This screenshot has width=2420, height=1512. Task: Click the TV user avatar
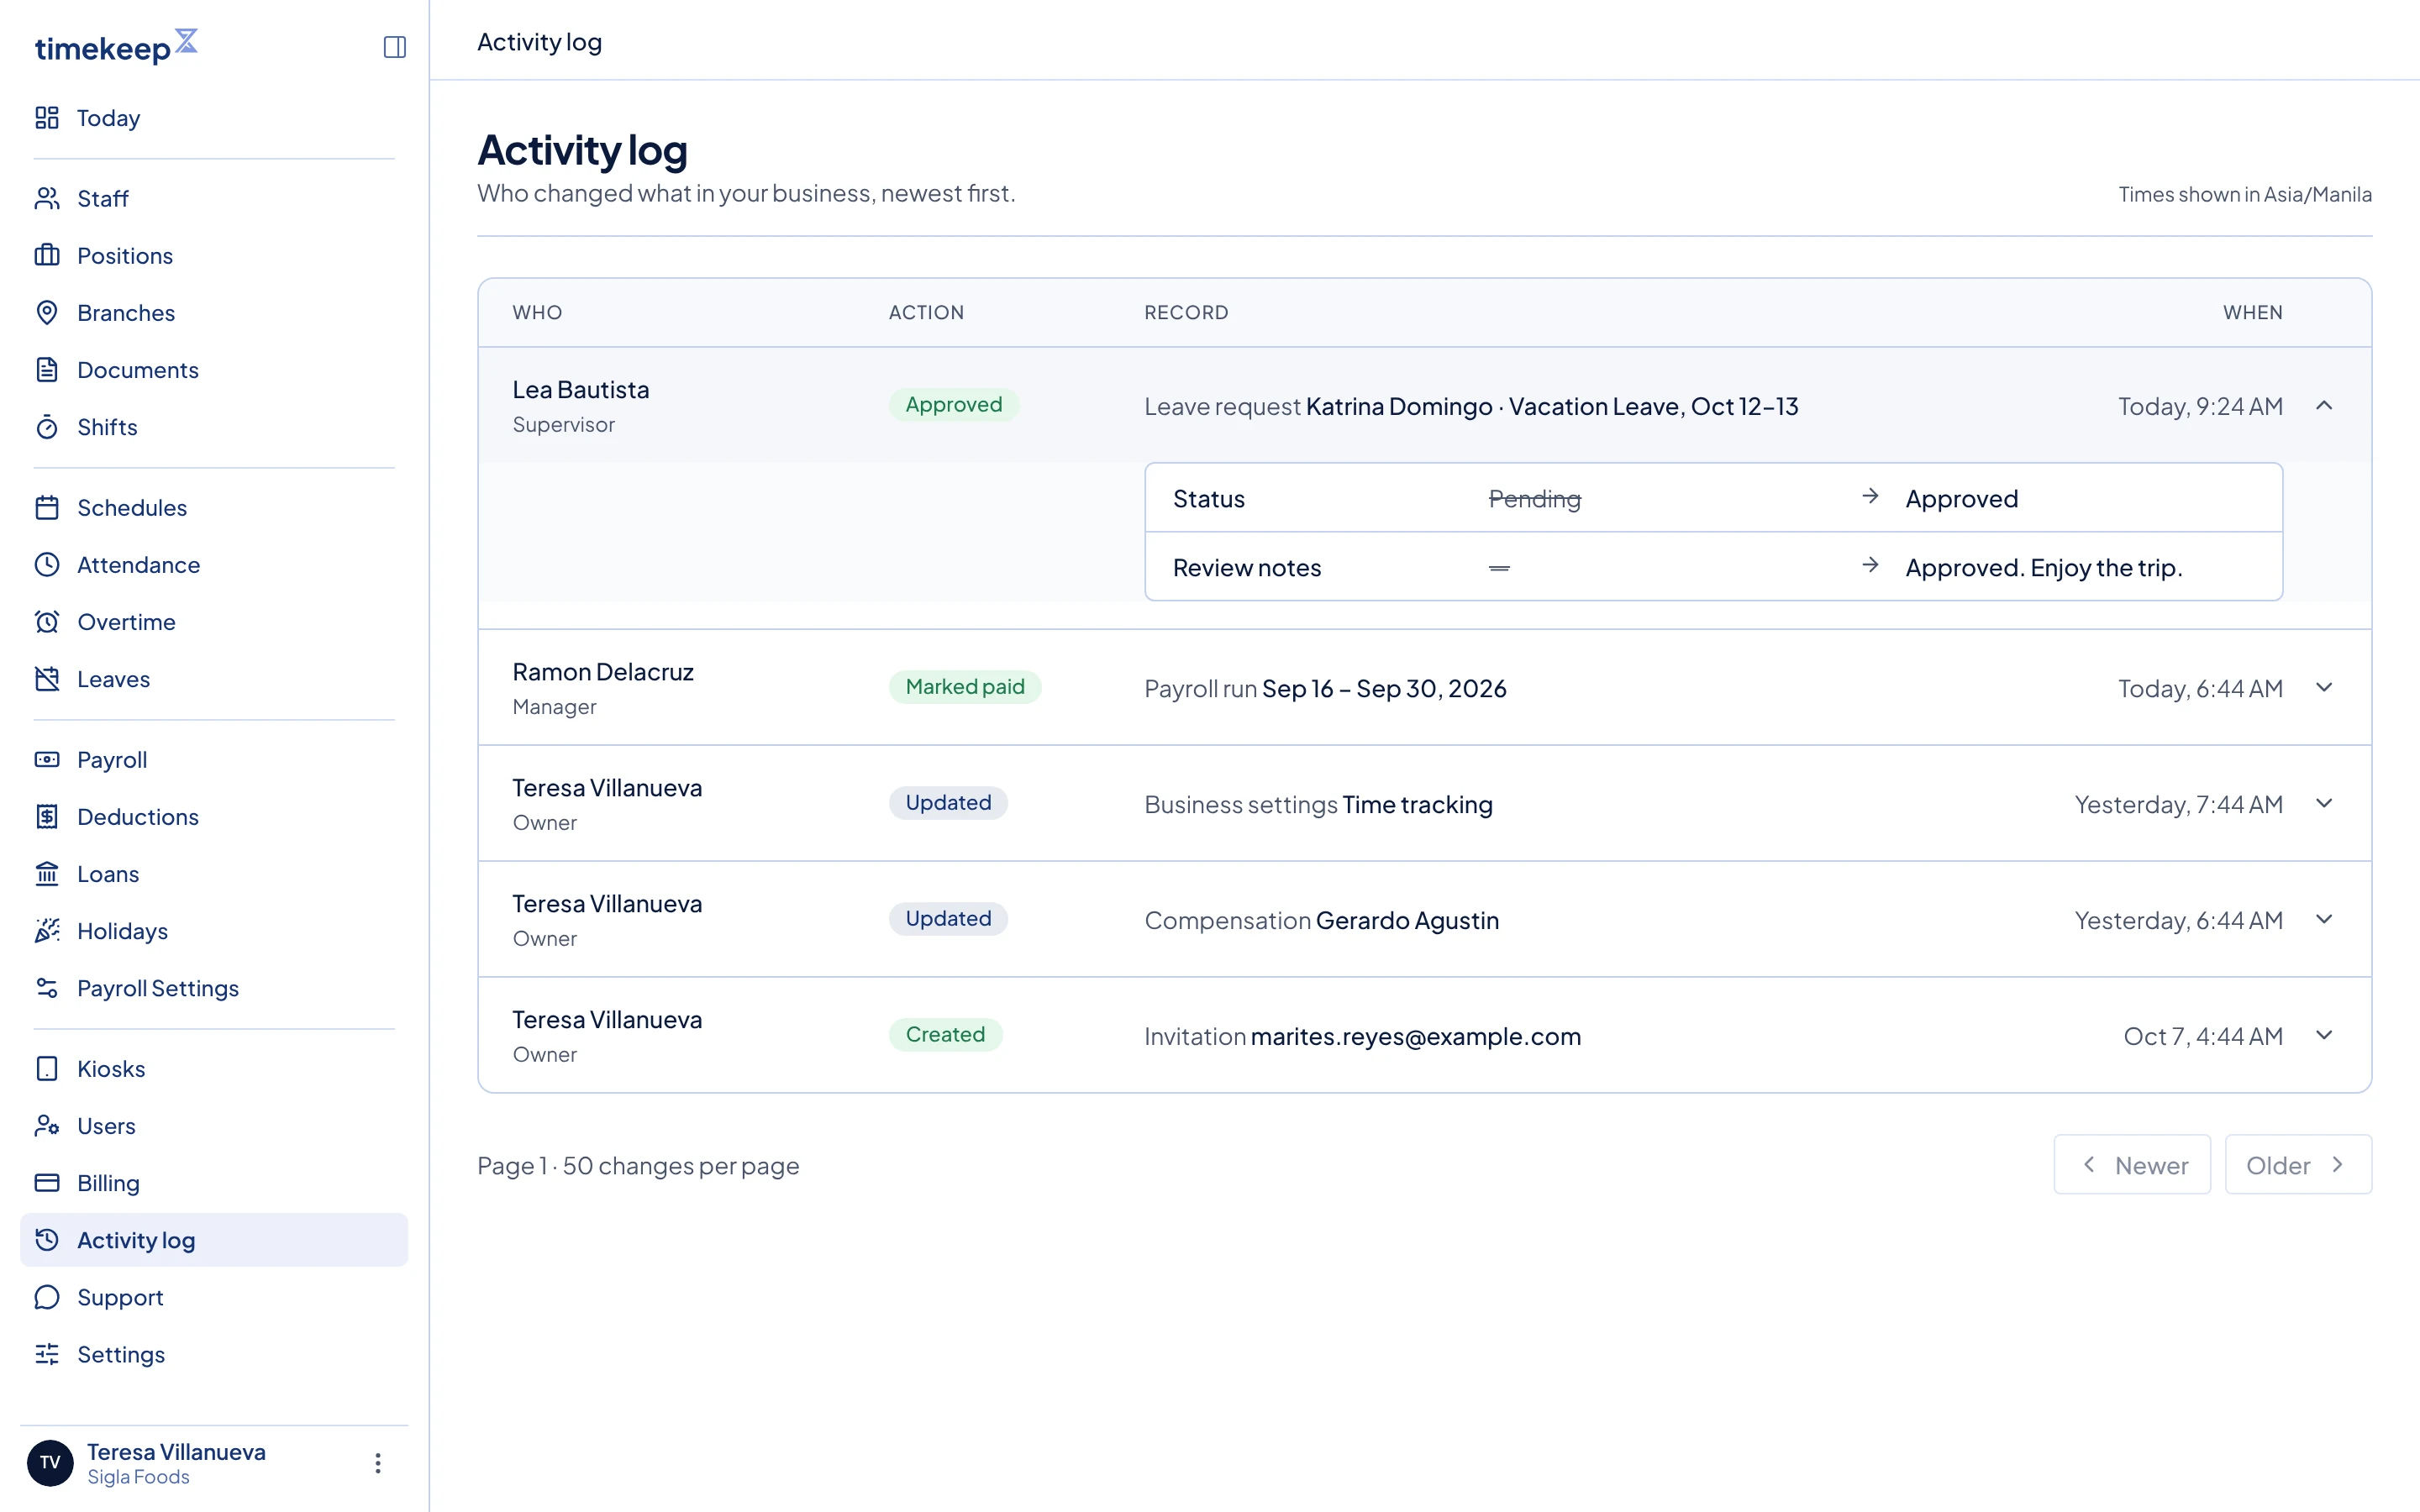click(x=50, y=1463)
